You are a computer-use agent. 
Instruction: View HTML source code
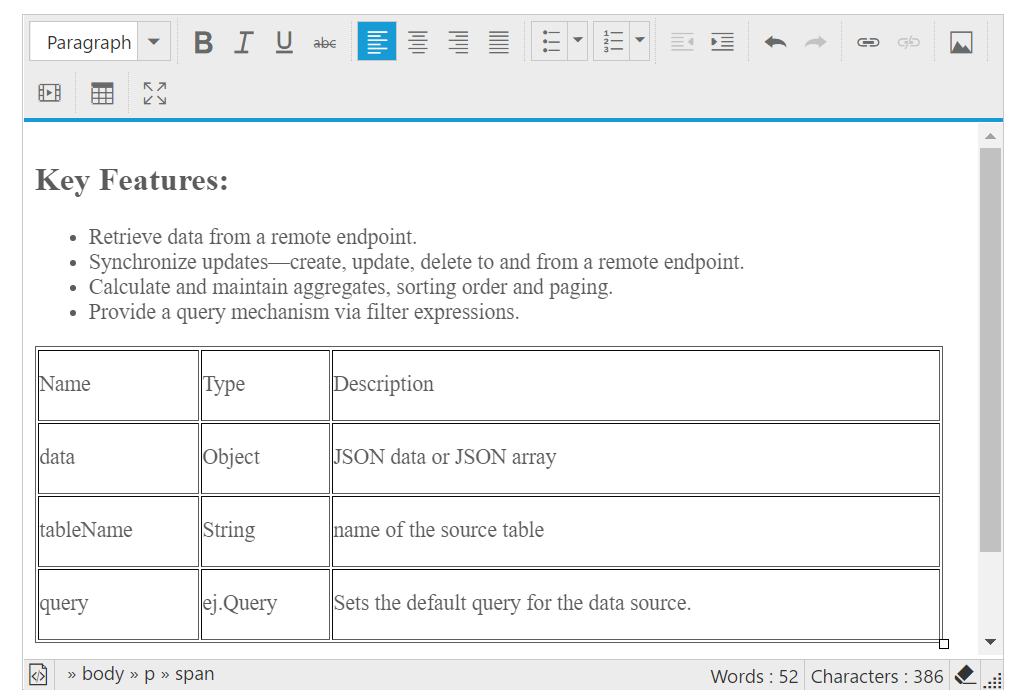pos(38,675)
